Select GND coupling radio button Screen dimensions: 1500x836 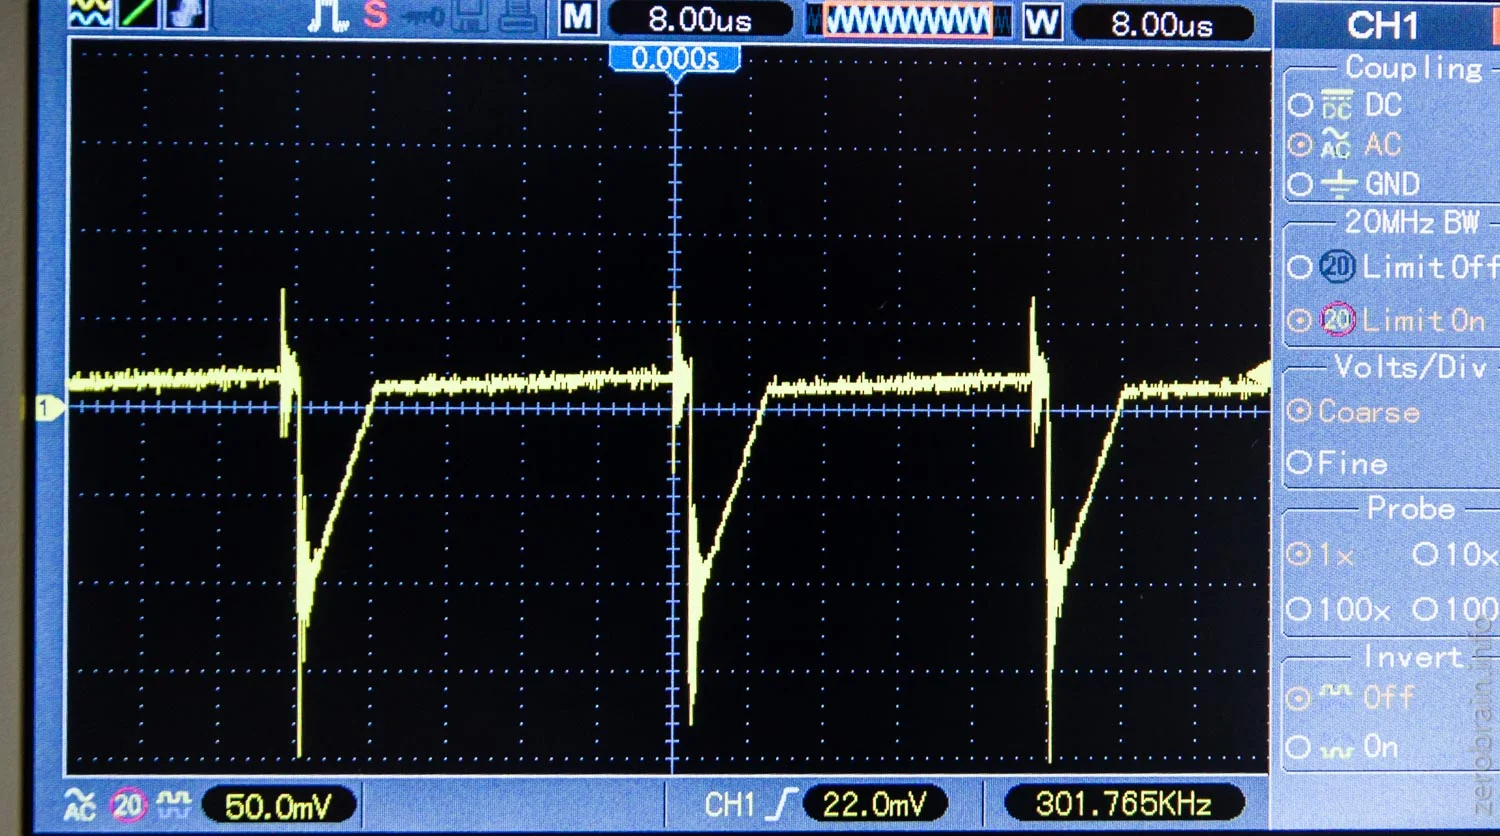(1300, 184)
